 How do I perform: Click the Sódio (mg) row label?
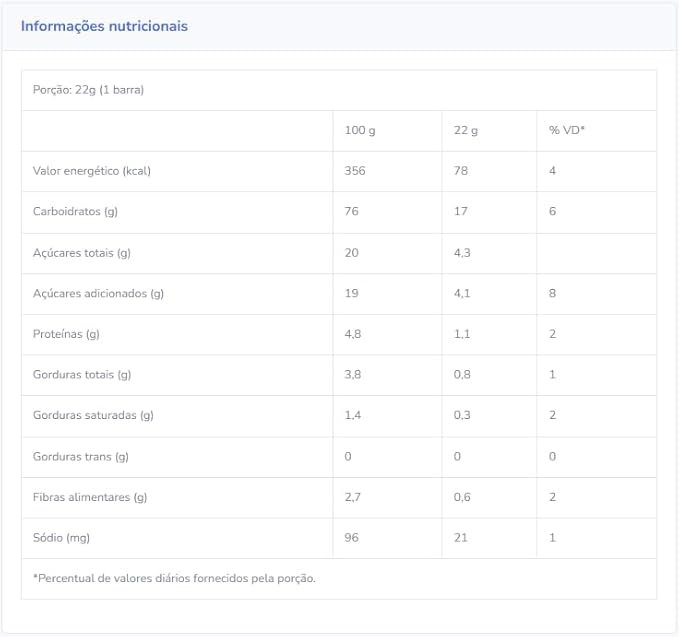61,538
